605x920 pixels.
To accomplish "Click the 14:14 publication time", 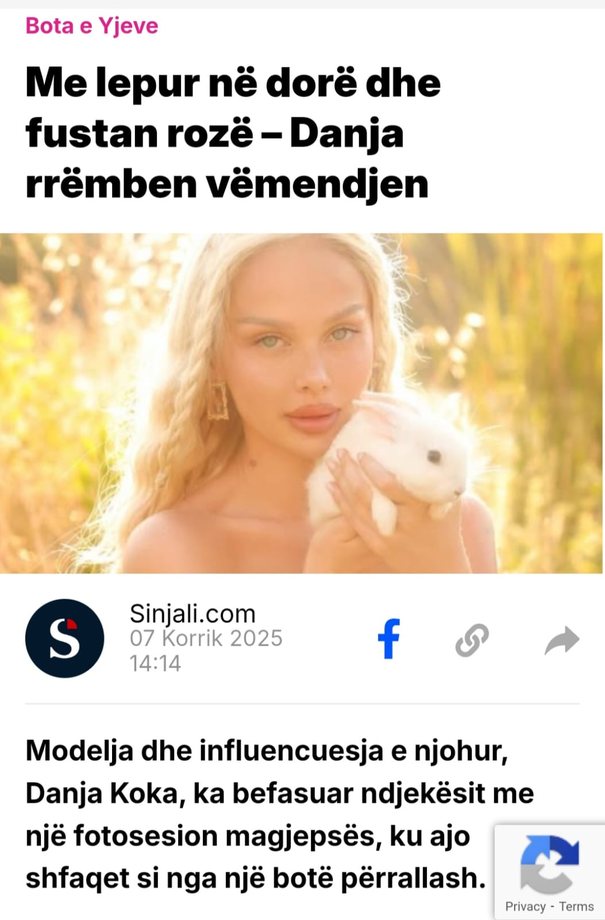I will pyautogui.click(x=155, y=664).
